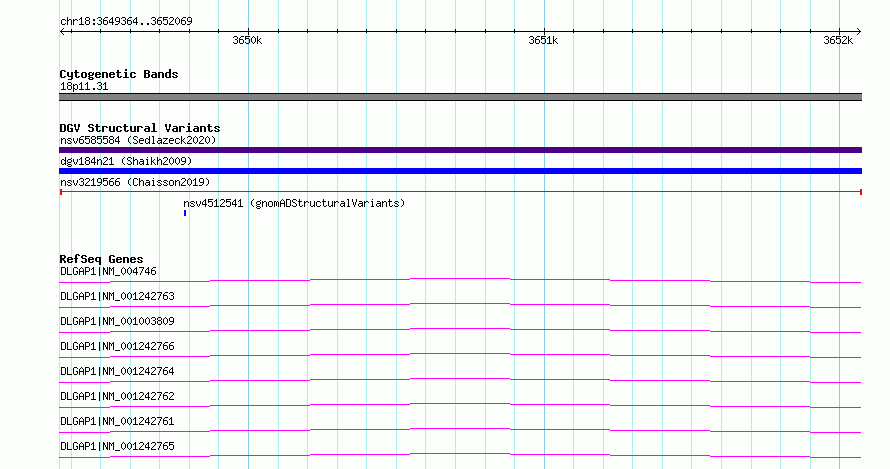Select the dark purple nsv6585584 variant bar
Image resolution: width=890 pixels, height=469 pixels.
(460, 150)
